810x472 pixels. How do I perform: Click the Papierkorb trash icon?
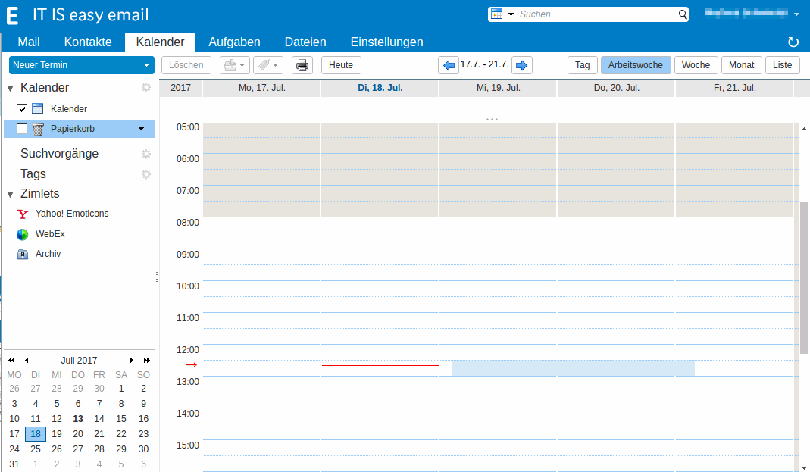click(x=38, y=129)
